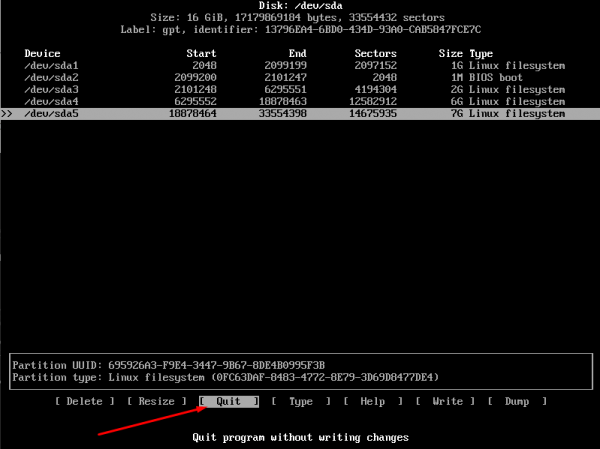Click start sector 2101248
The width and height of the screenshot is (600, 449).
[195, 90]
